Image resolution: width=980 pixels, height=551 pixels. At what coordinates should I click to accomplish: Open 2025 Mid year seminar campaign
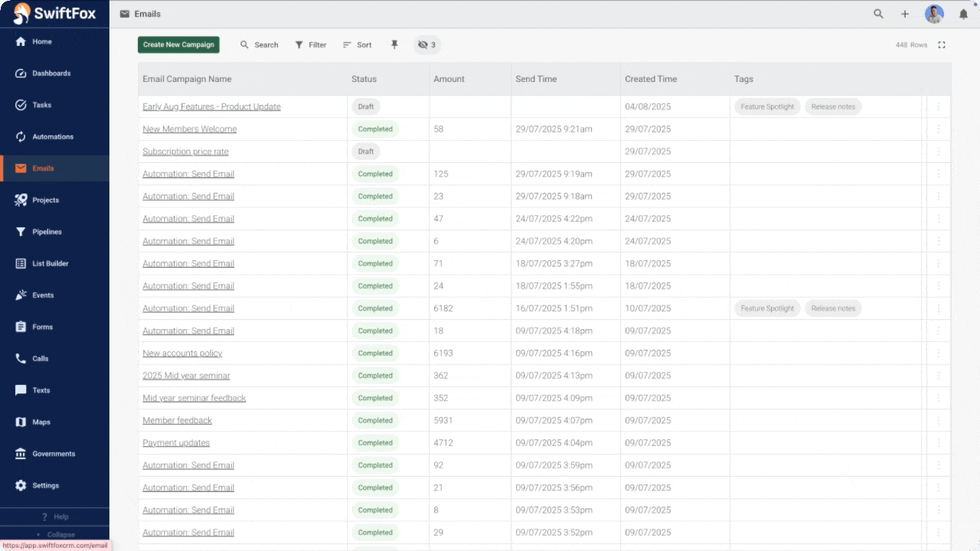[186, 376]
